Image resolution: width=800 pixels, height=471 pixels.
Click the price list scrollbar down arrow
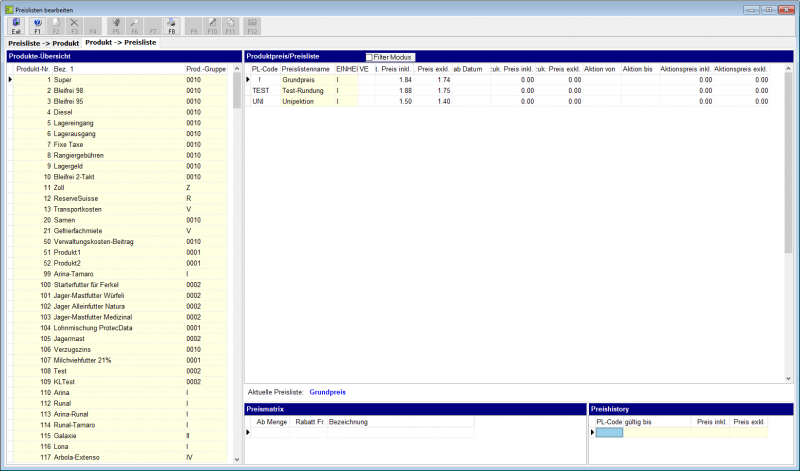[x=788, y=379]
